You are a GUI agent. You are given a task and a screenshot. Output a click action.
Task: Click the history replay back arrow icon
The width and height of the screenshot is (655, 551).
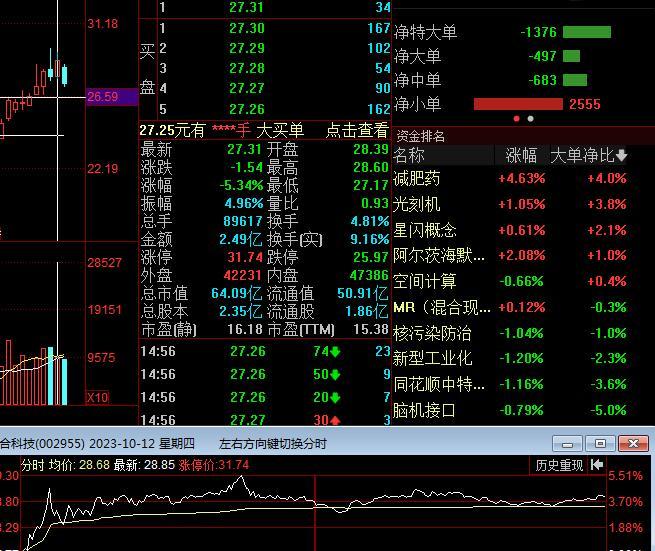coord(597,465)
